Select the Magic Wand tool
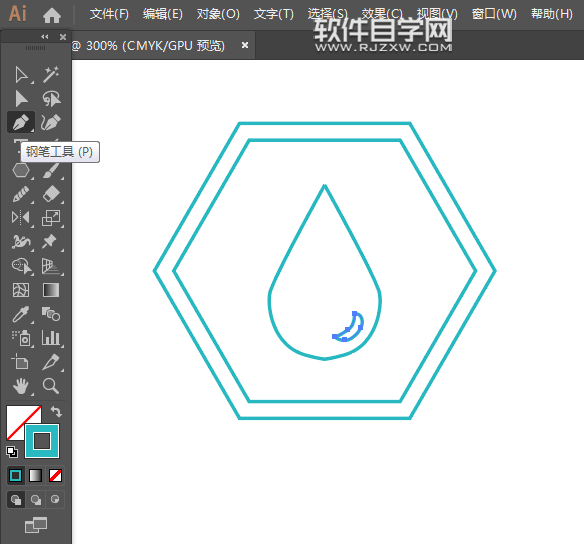The image size is (584, 544). pyautogui.click(x=51, y=75)
